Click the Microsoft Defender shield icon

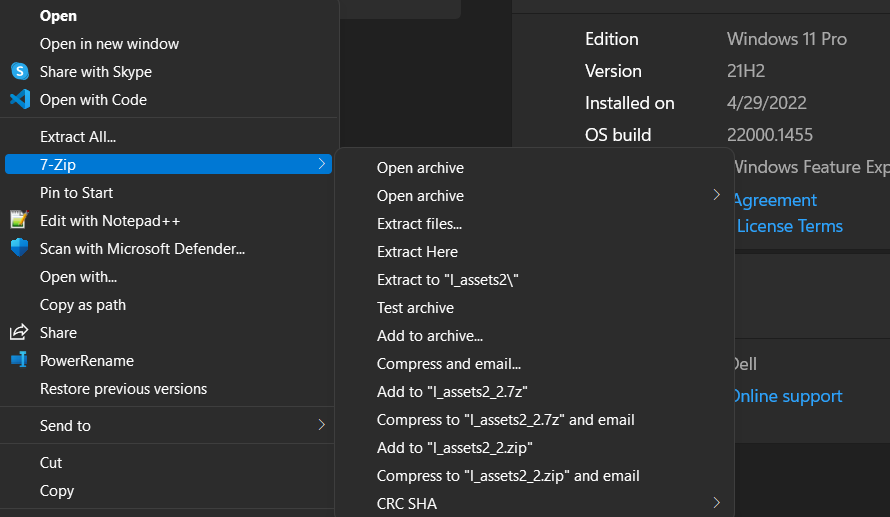(x=20, y=247)
